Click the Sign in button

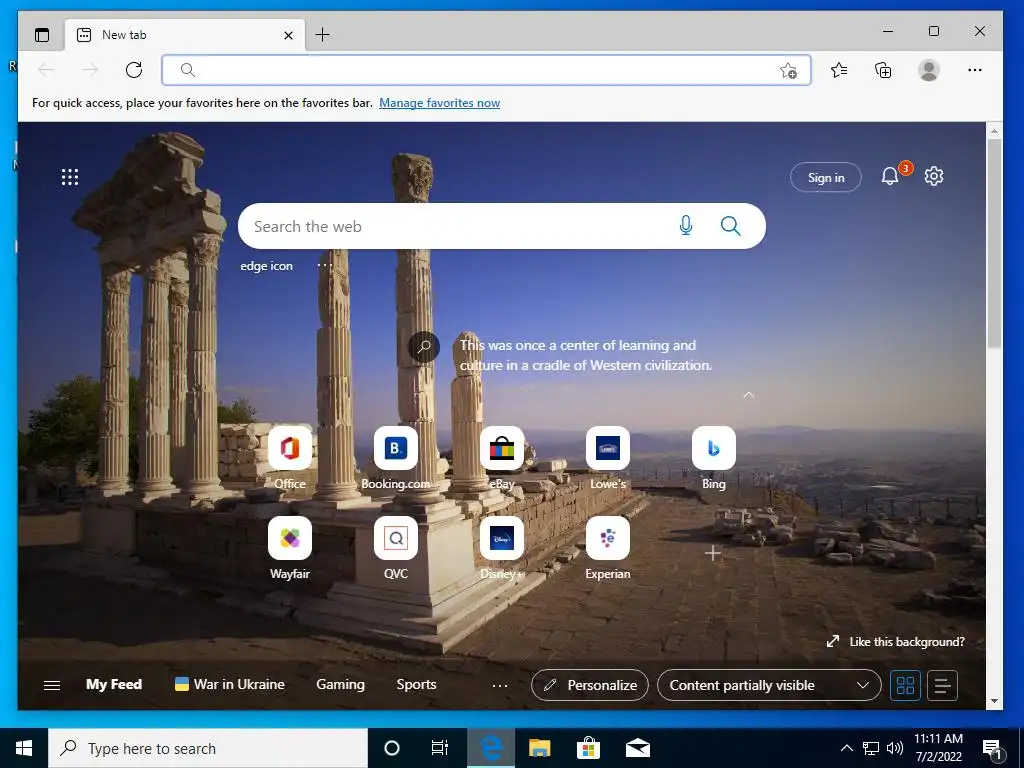[x=825, y=177]
